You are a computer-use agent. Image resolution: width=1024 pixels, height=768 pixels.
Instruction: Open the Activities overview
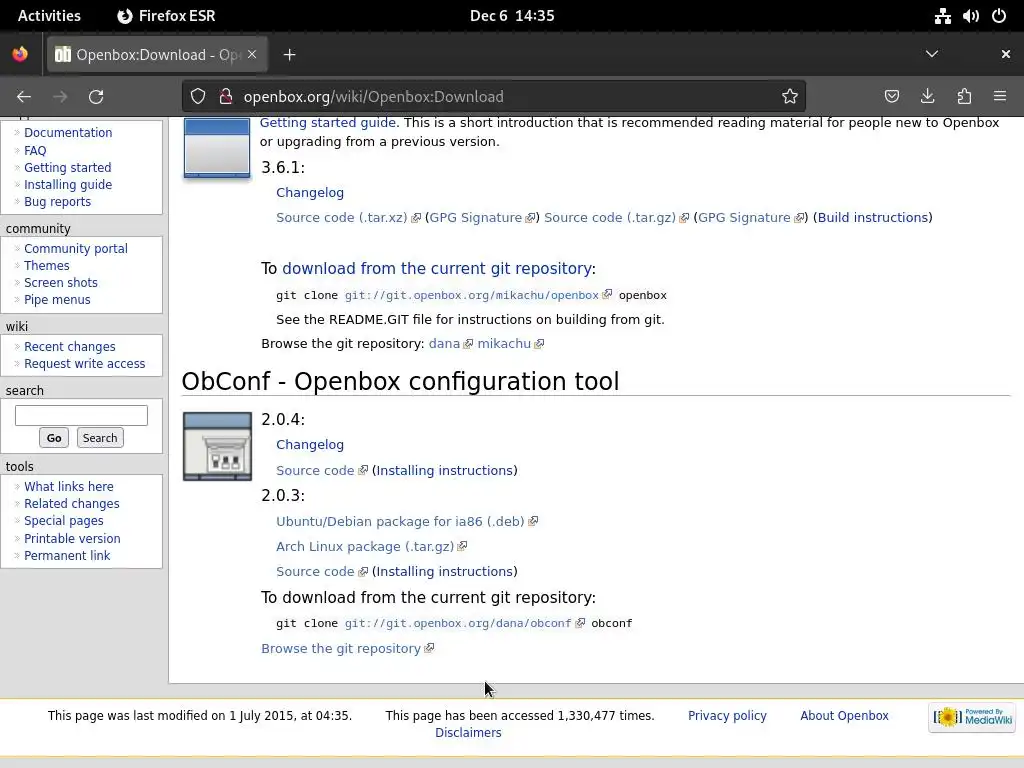49,16
